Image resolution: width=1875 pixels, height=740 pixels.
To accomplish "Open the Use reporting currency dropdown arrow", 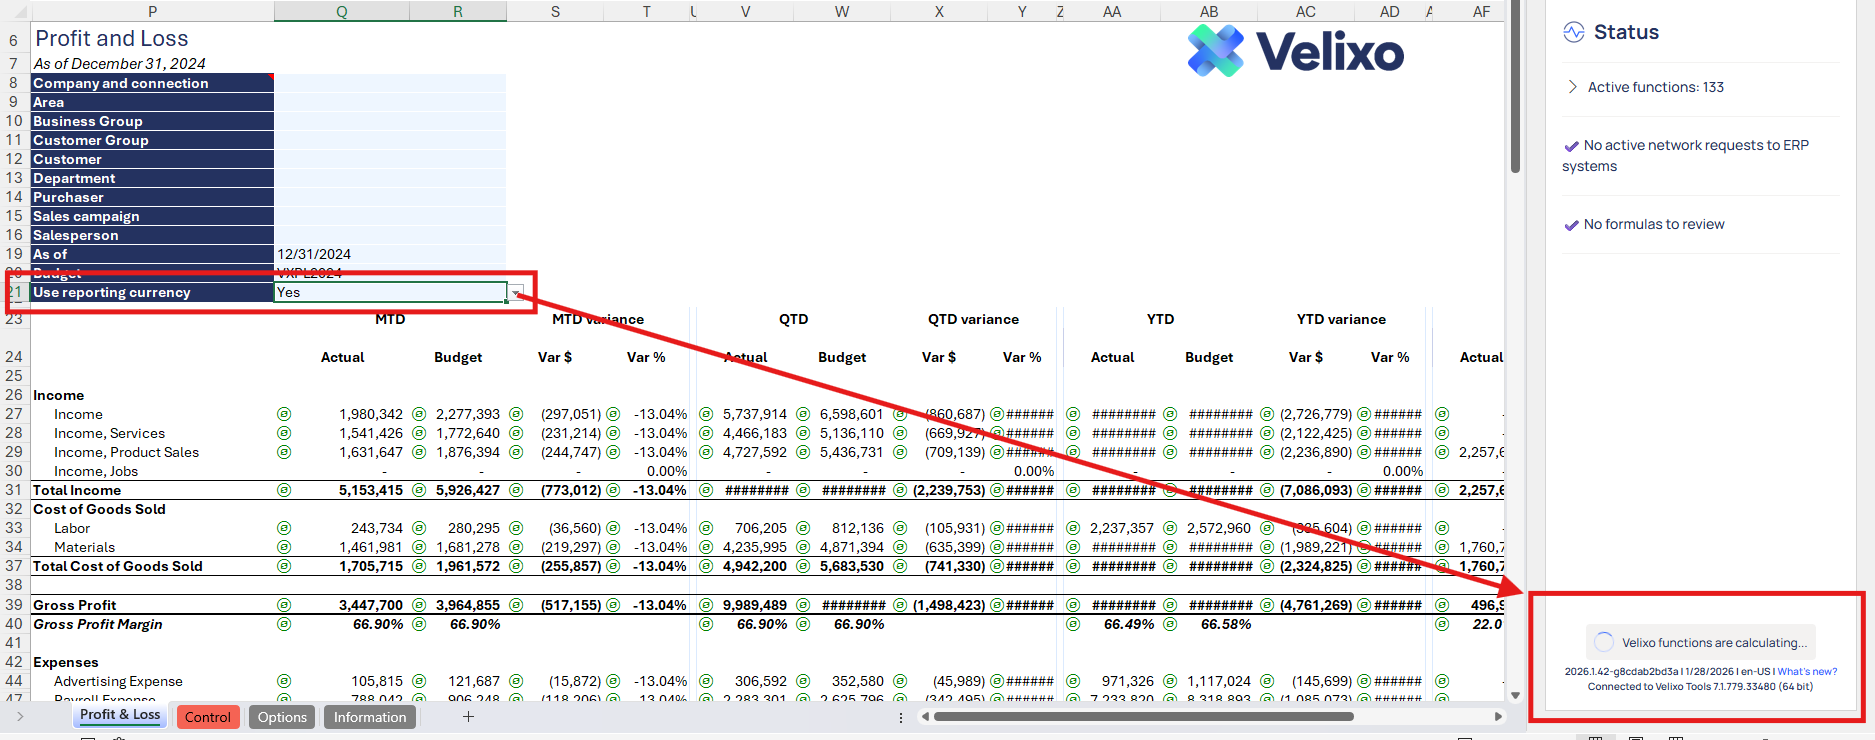I will [x=516, y=293].
